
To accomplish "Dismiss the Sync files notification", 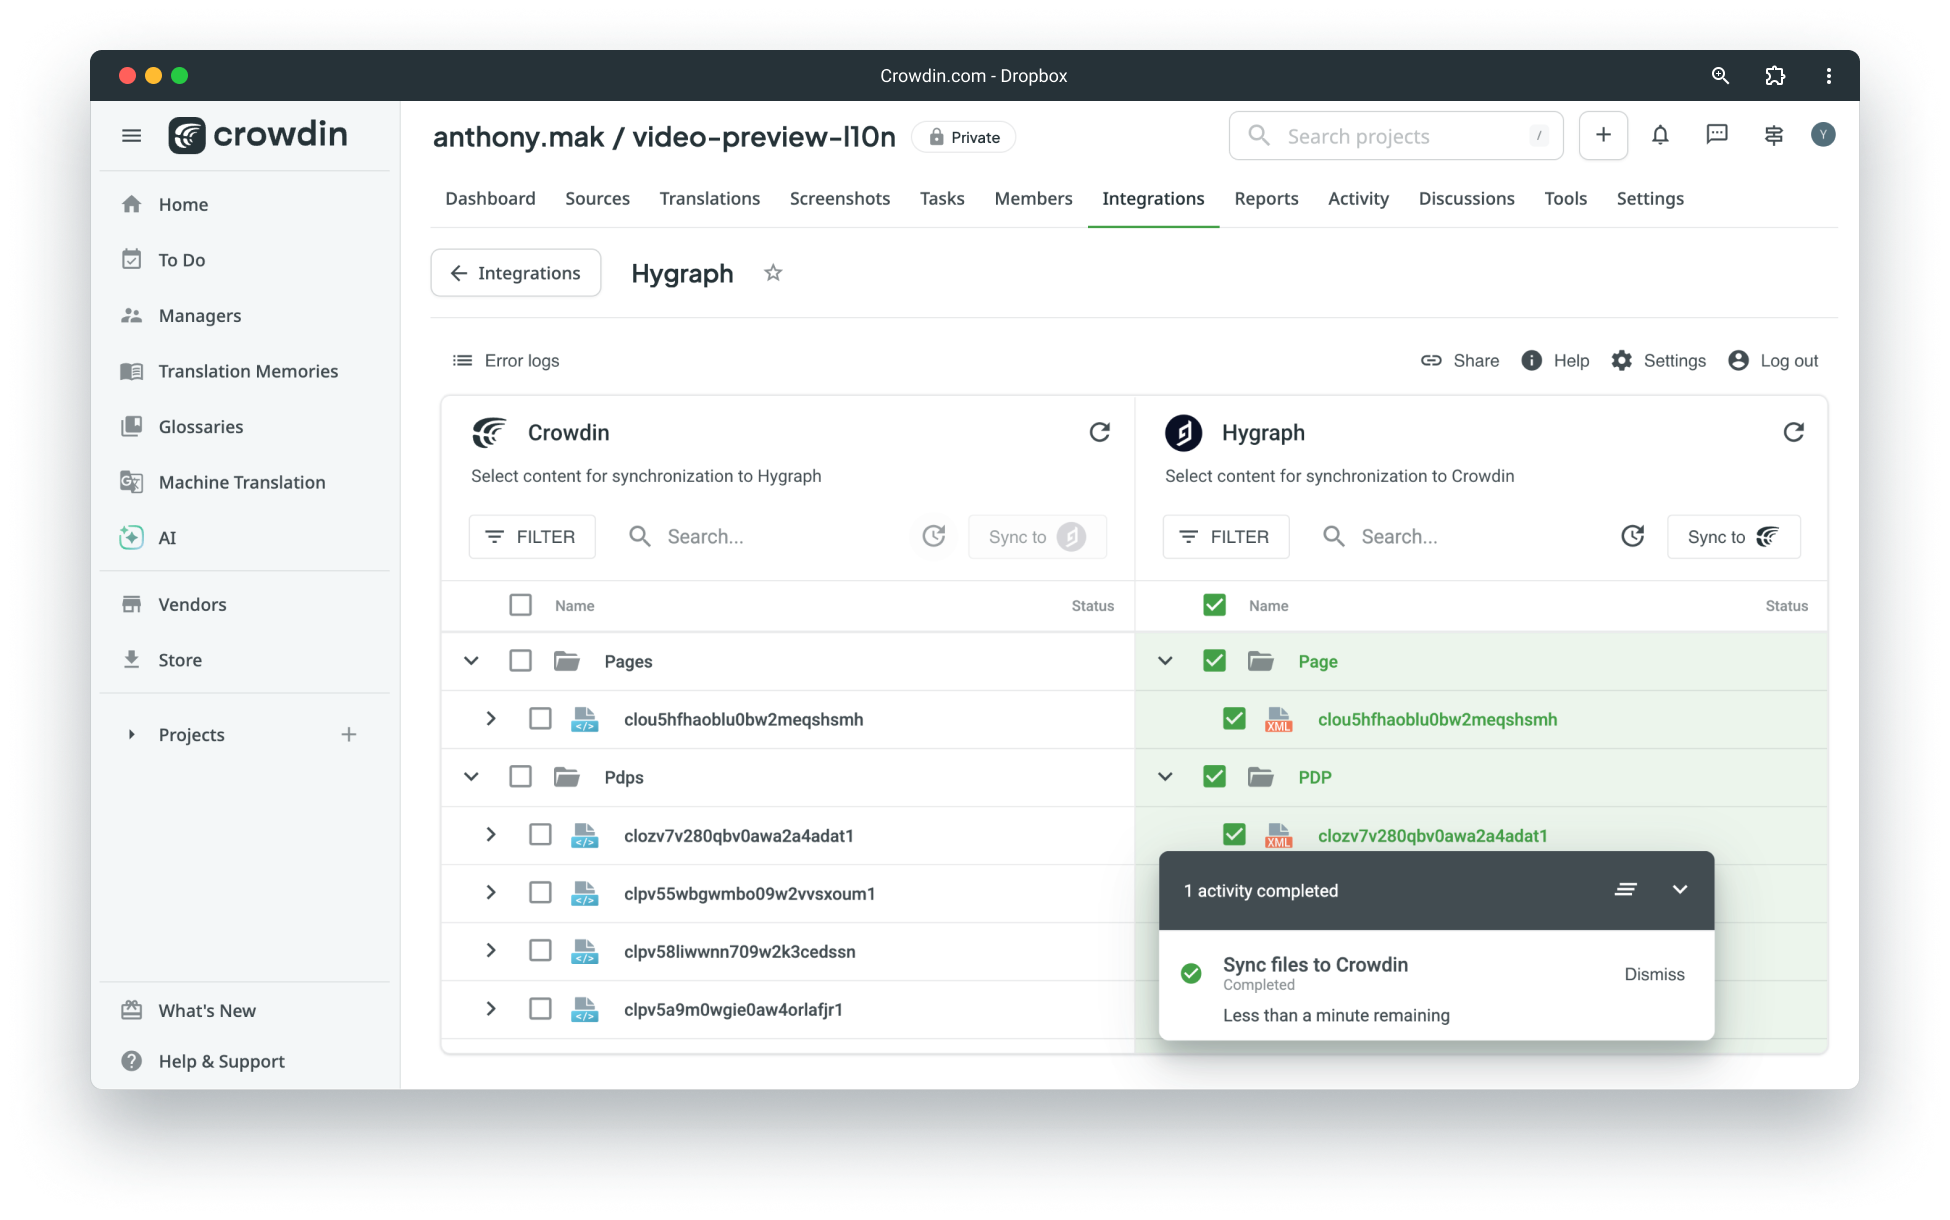I will [1654, 974].
